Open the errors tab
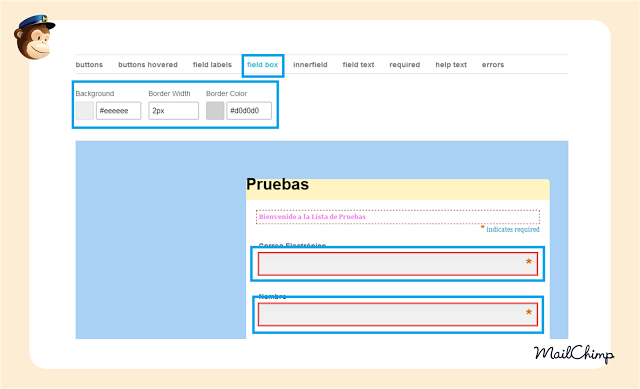Viewport: 640px width, 389px height. click(x=493, y=64)
